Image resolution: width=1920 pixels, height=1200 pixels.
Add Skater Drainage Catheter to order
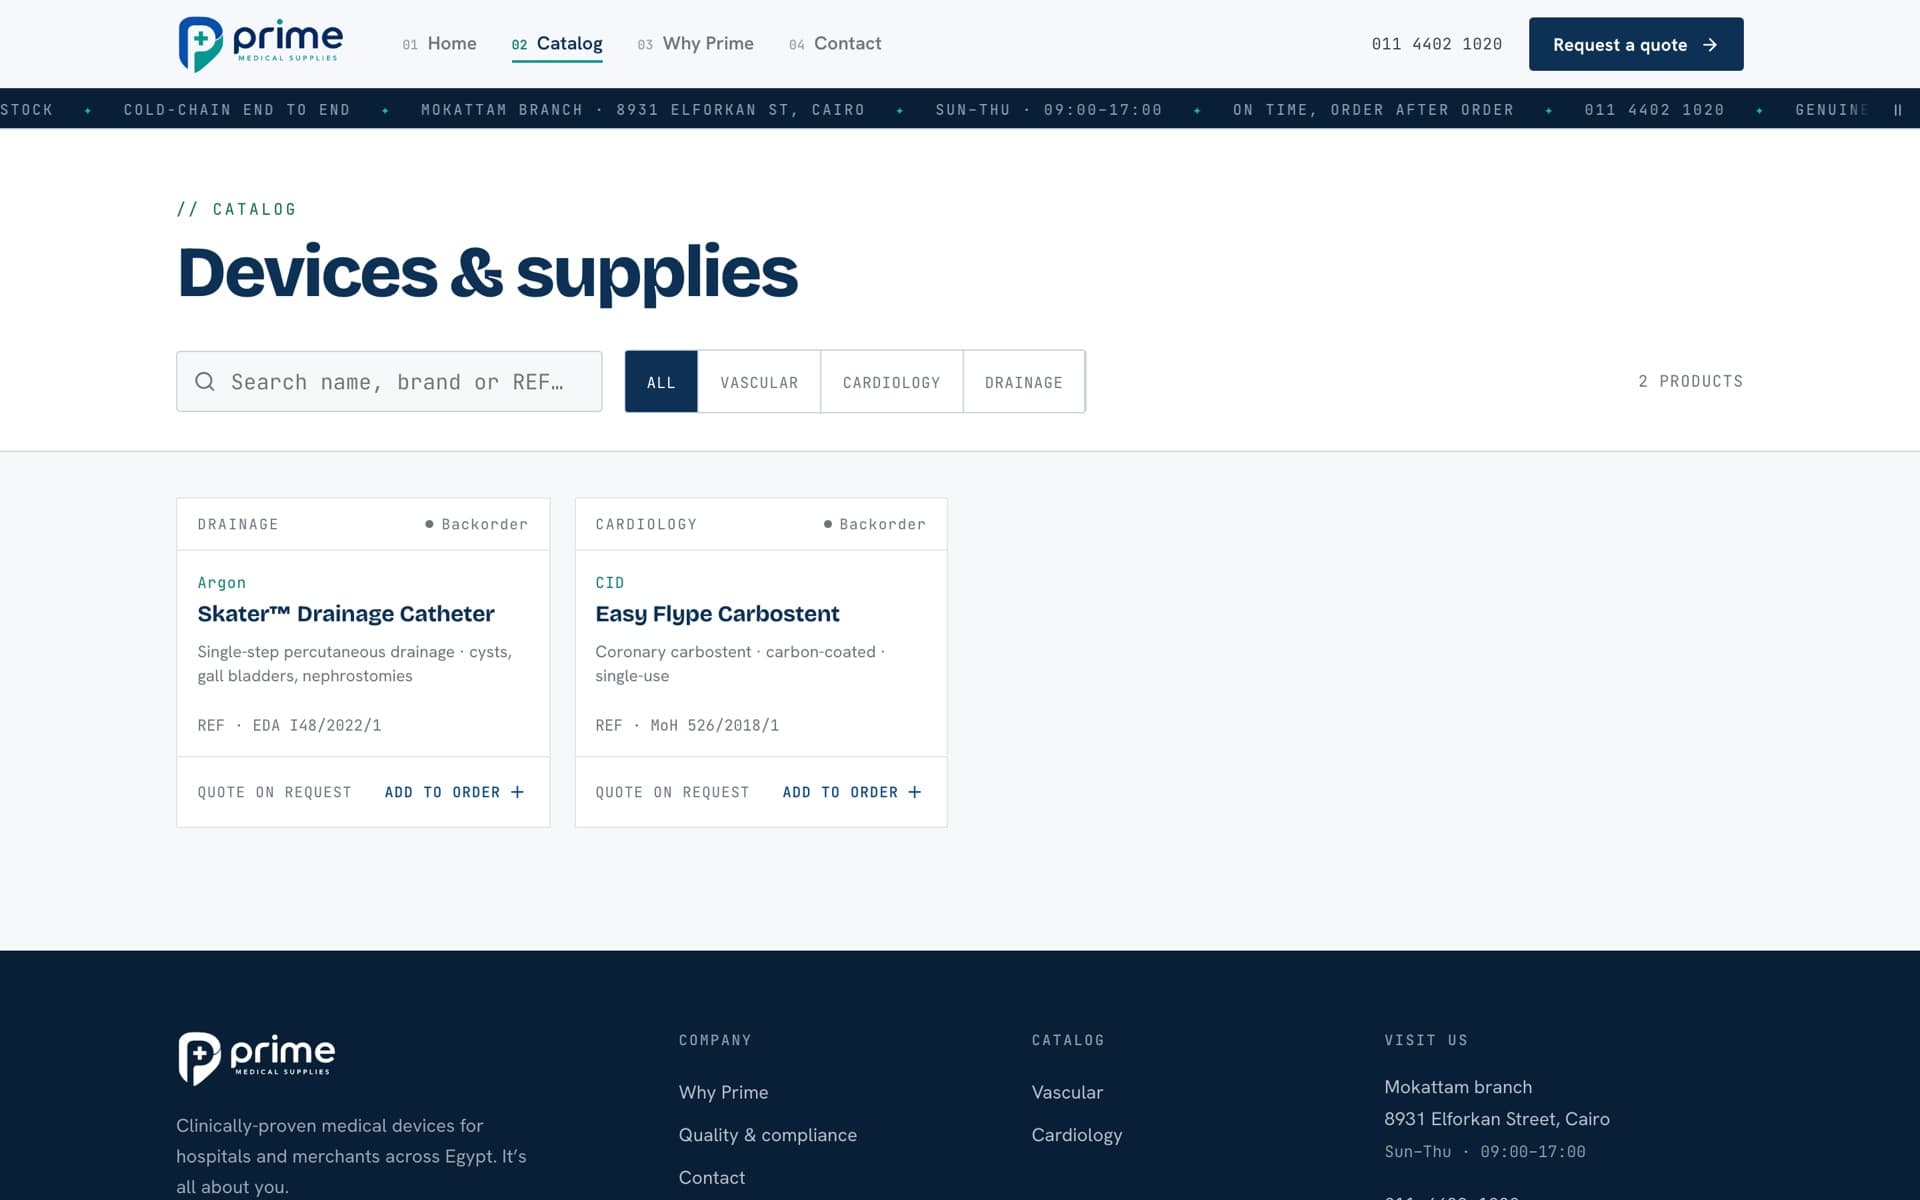click(455, 792)
